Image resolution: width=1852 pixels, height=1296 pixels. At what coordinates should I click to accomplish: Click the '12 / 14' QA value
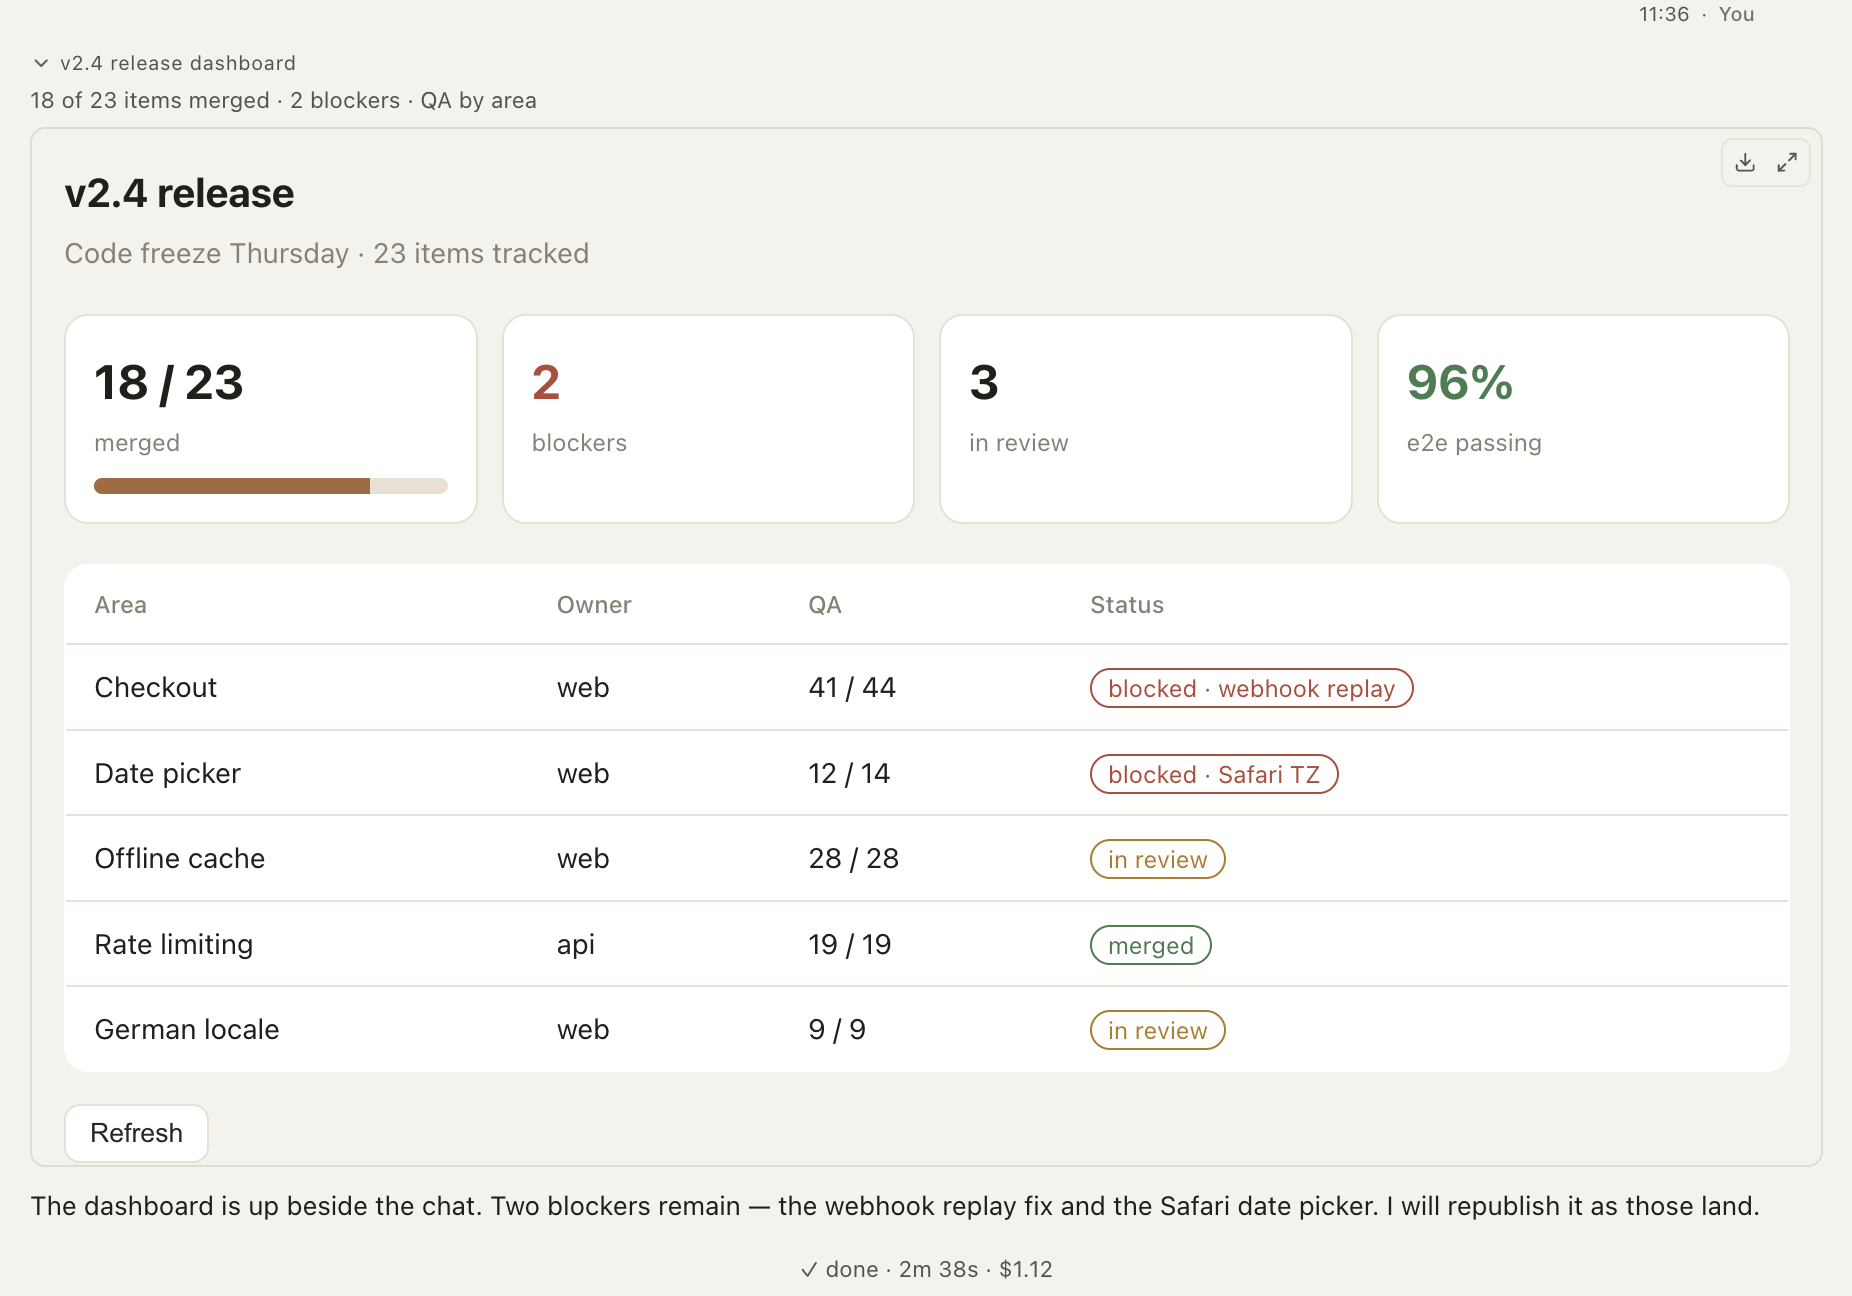pyautogui.click(x=849, y=774)
